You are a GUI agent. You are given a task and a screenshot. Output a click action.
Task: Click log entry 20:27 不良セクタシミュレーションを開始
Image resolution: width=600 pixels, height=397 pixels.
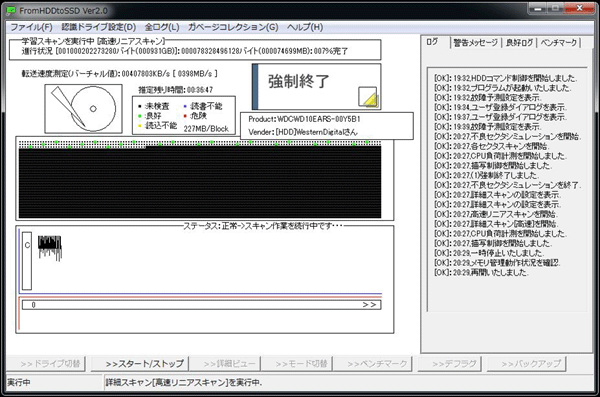click(507, 136)
